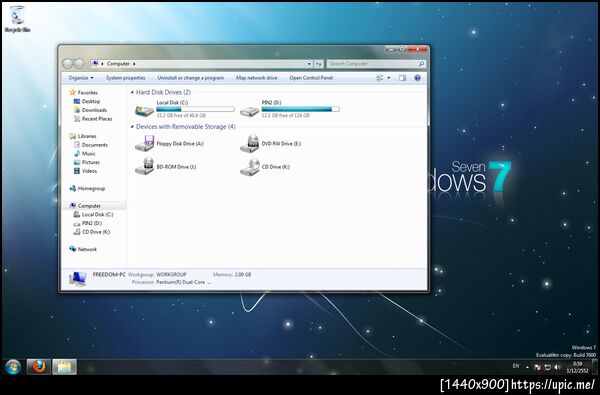Click System properties in toolbar
Screen dimensions: 600x395
pyautogui.click(x=126, y=78)
